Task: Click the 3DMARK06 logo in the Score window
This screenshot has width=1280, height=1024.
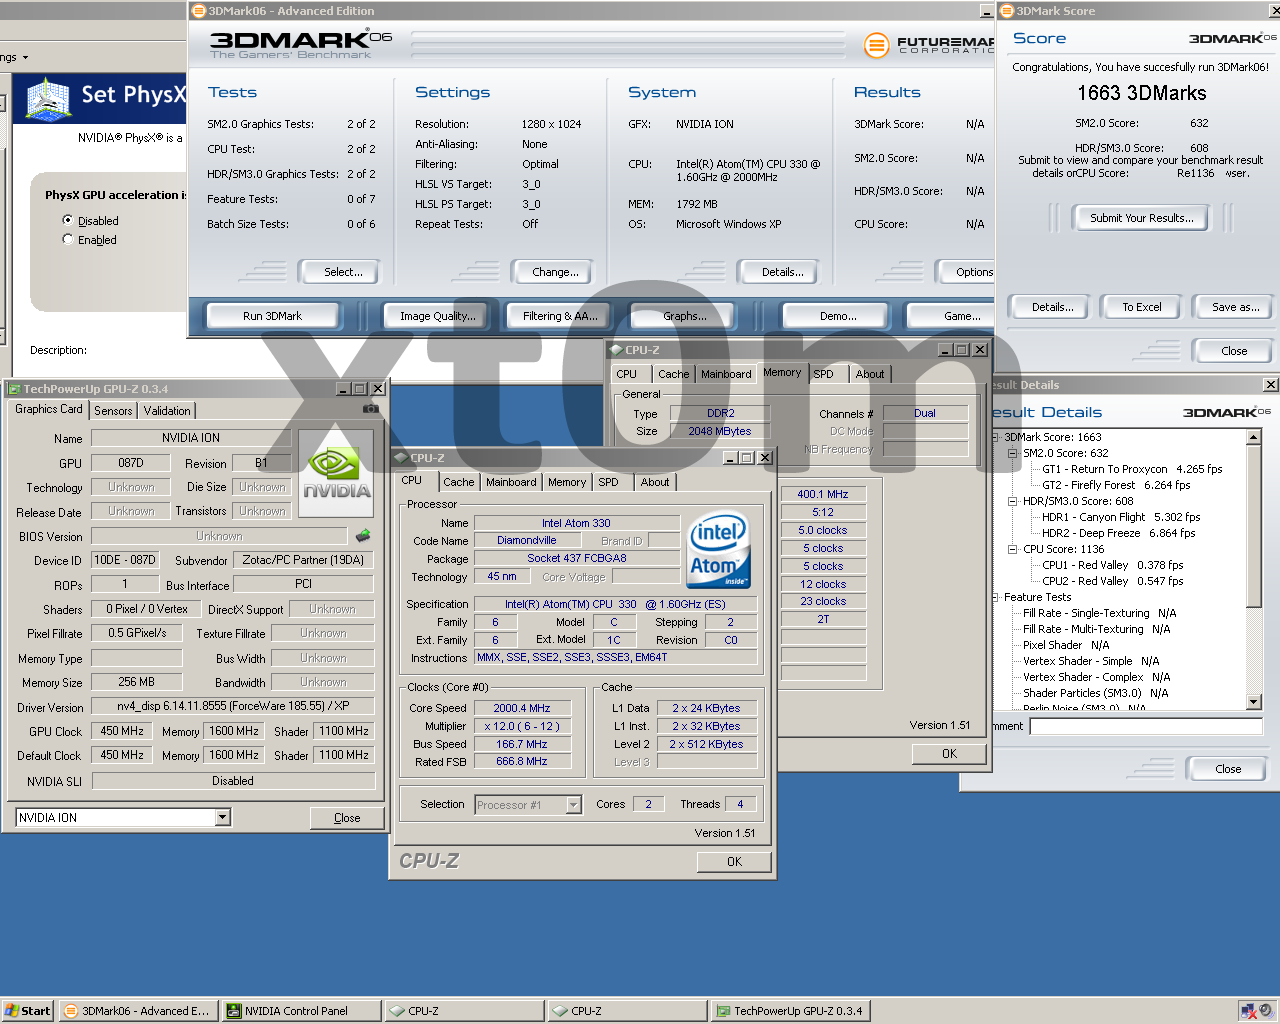Action: [1232, 38]
